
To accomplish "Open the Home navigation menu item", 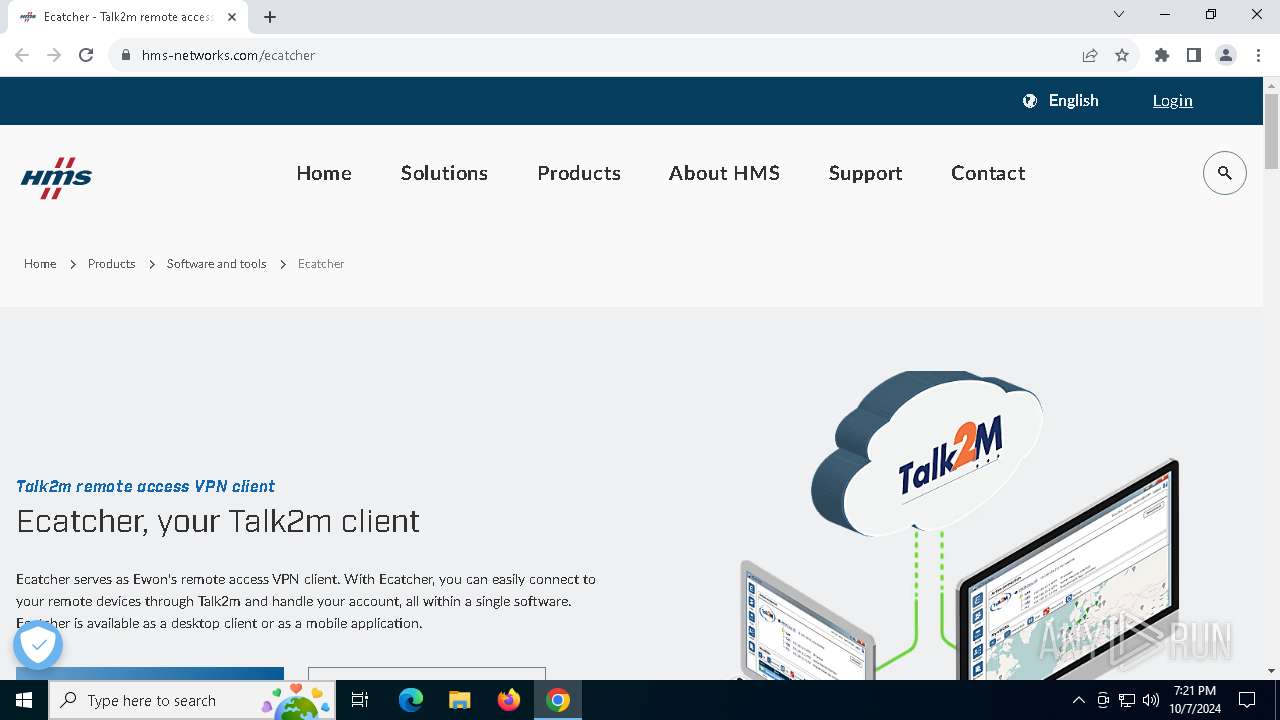I will [324, 173].
